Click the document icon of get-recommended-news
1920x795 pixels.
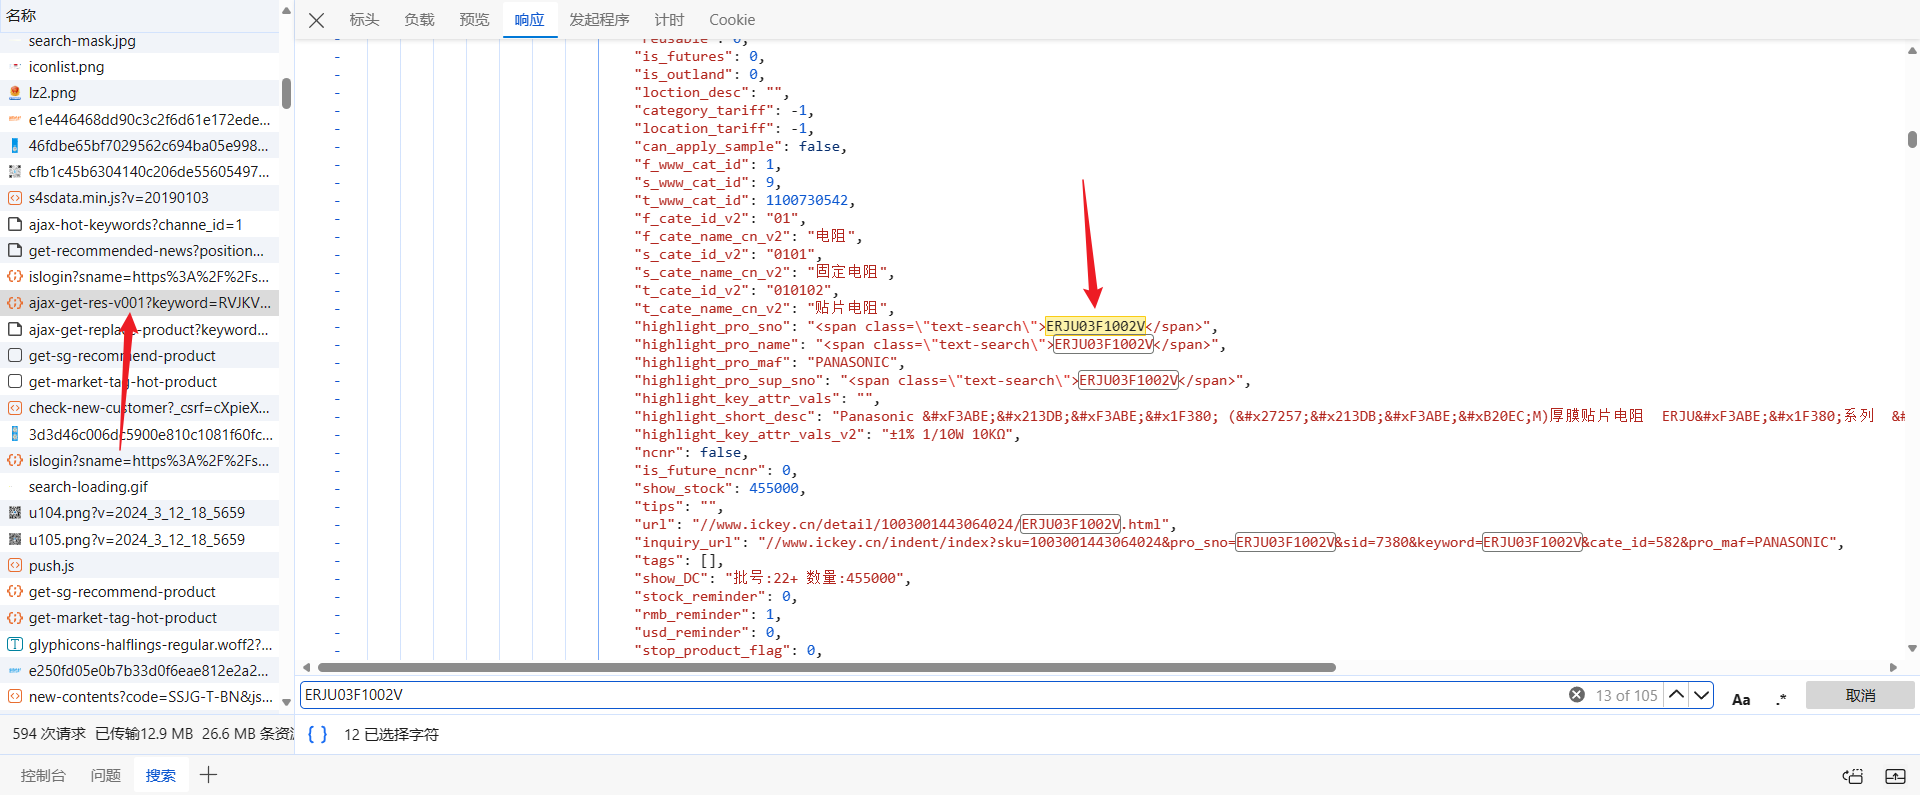coord(15,251)
